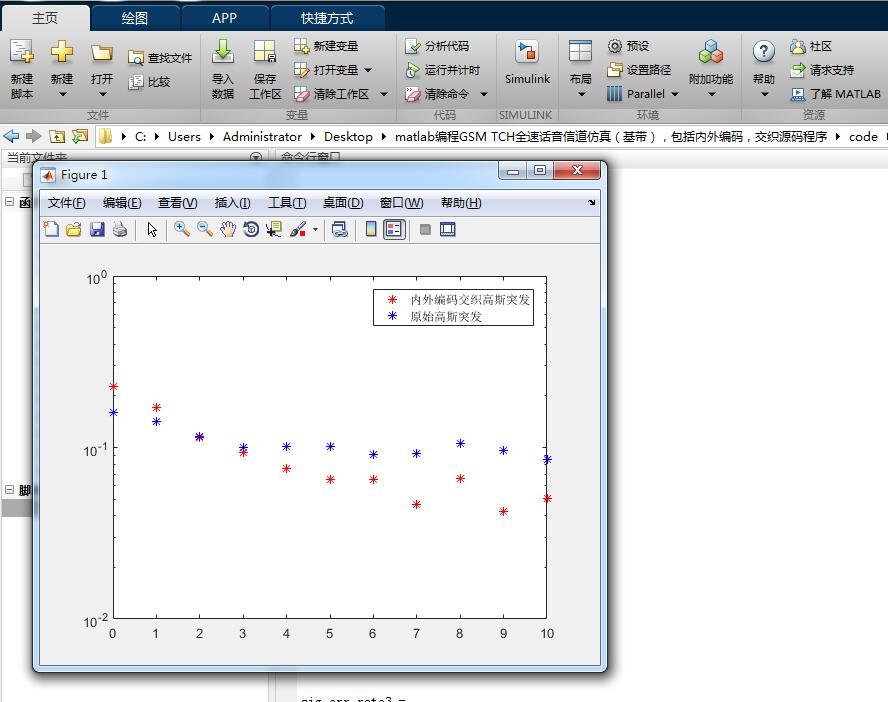Viewport: 888px width, 702px height.
Task: Toggle the Data Cursor tool
Action: (274, 229)
